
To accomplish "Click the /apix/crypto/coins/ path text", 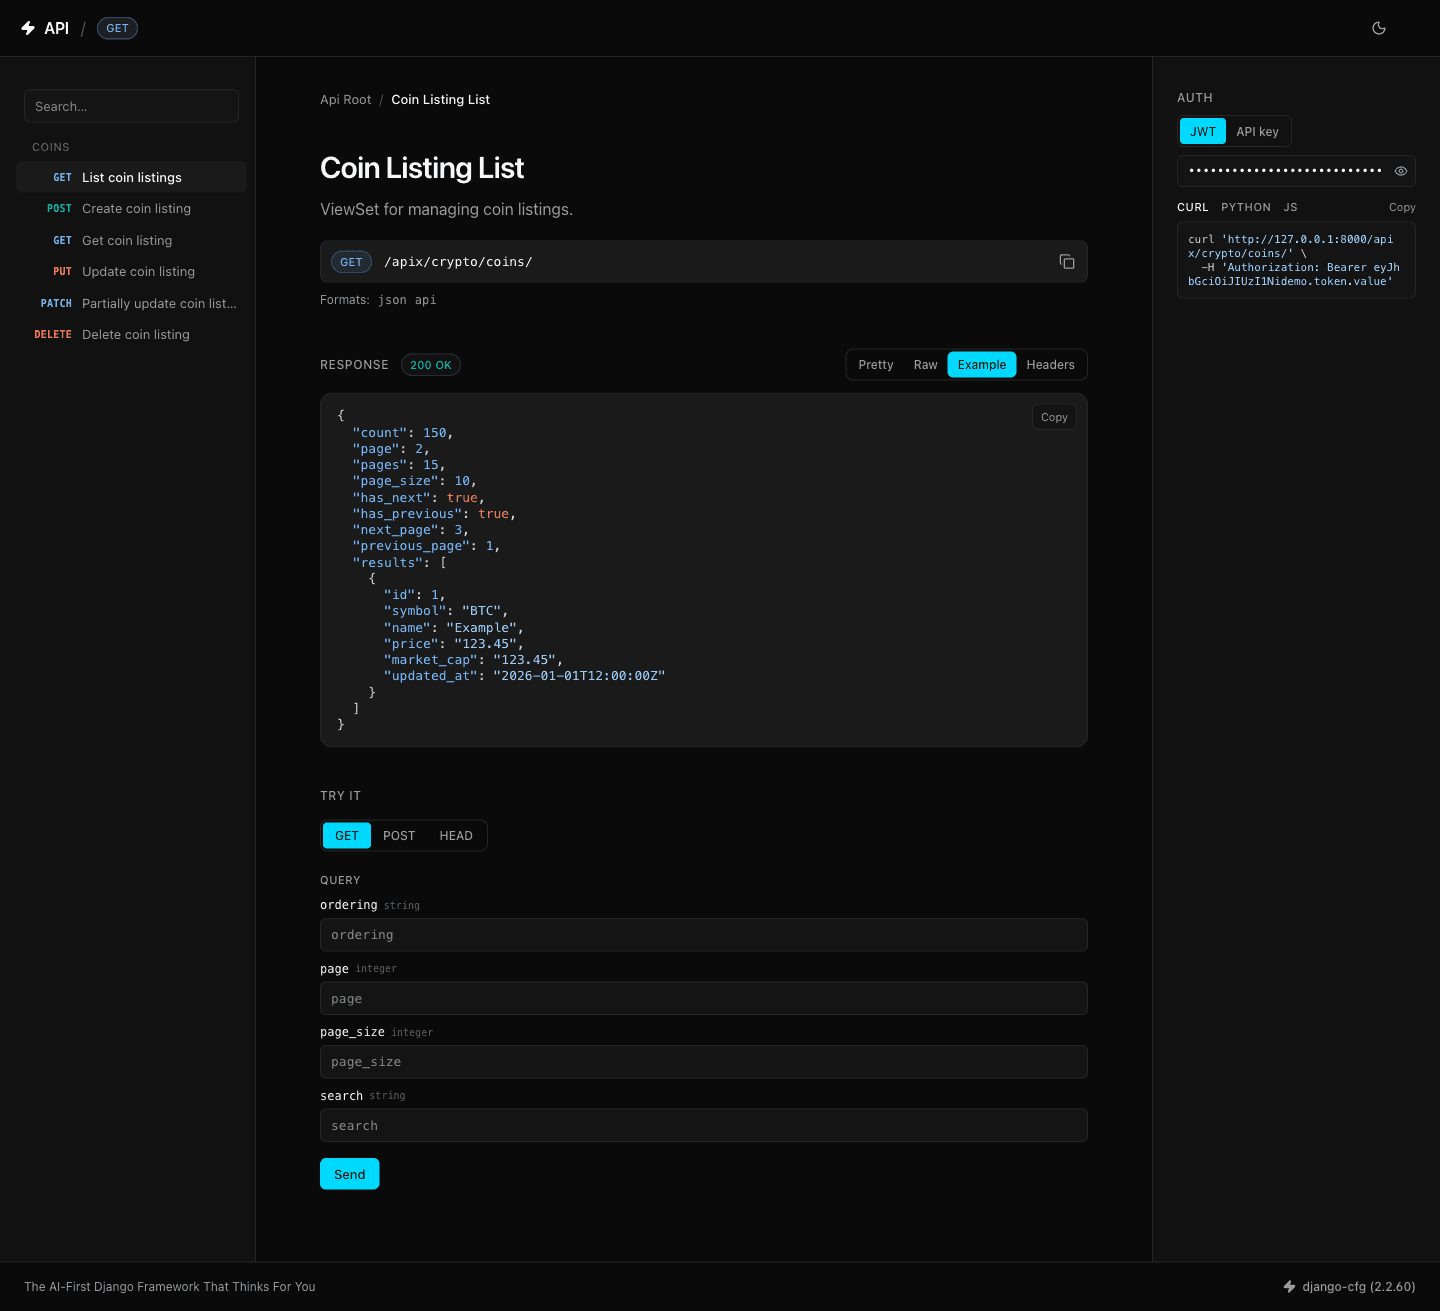I will 458,262.
